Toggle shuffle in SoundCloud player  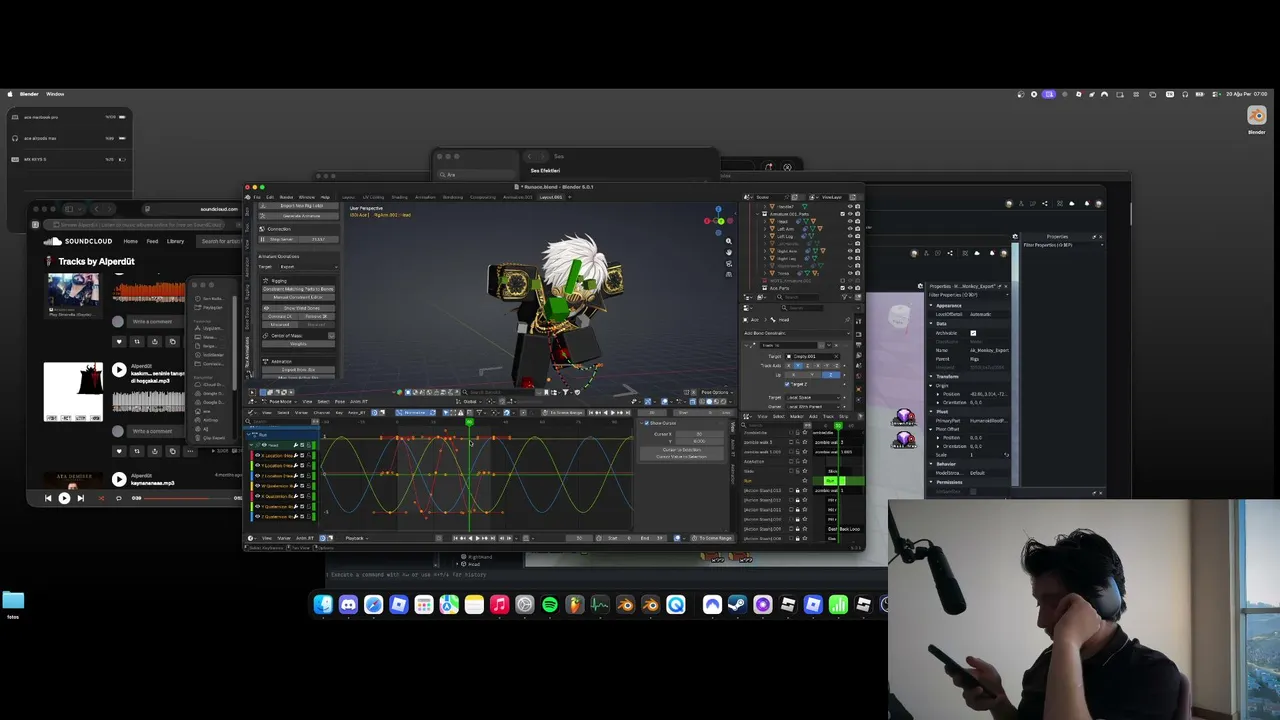101,498
